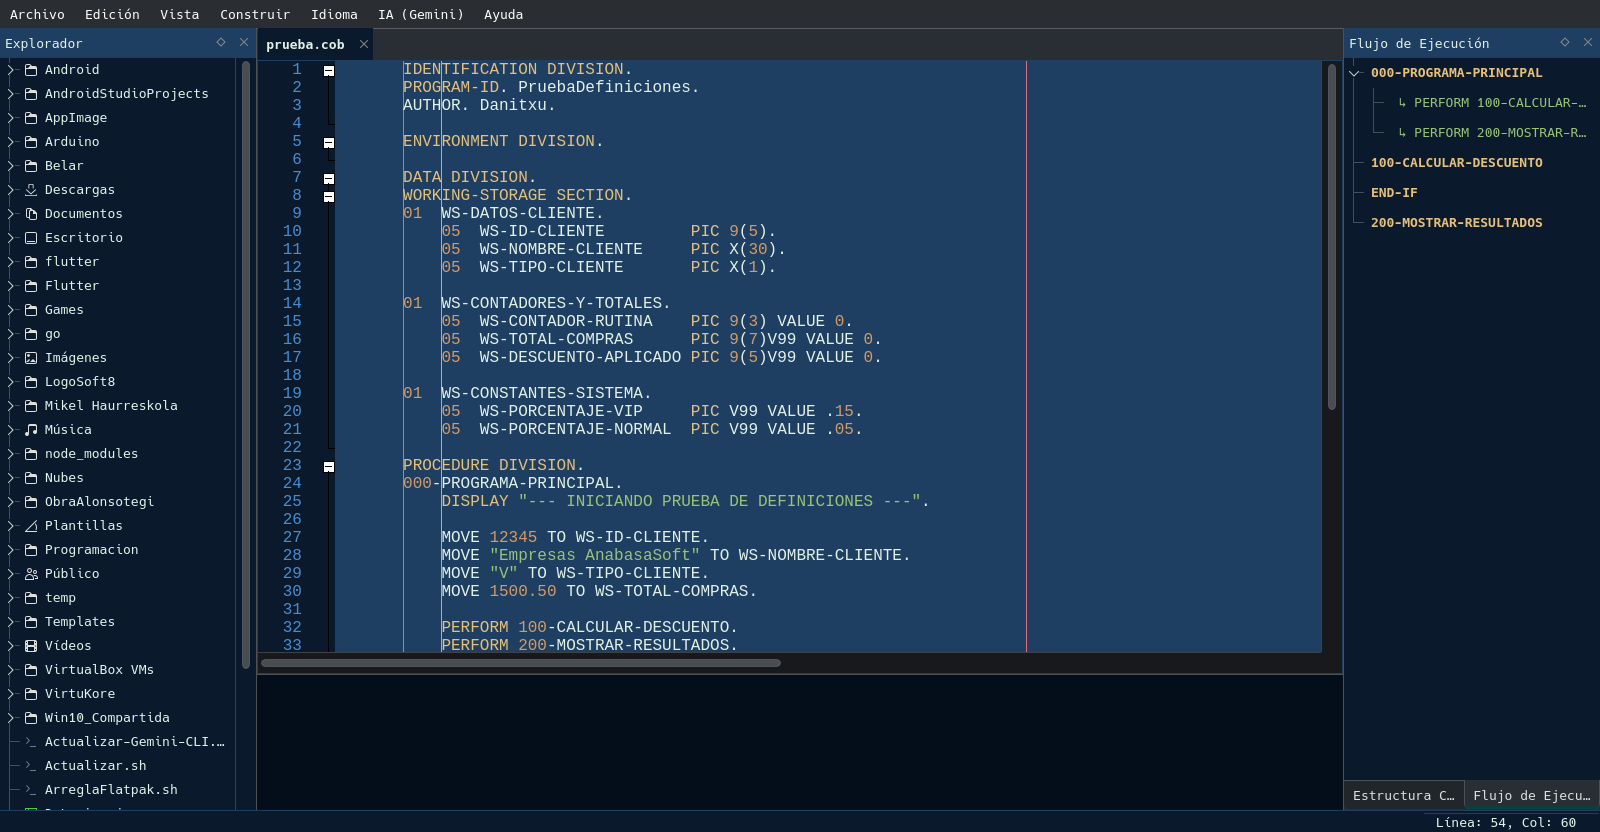Close the Explorador panel
This screenshot has width=1600, height=832.
[x=244, y=42]
